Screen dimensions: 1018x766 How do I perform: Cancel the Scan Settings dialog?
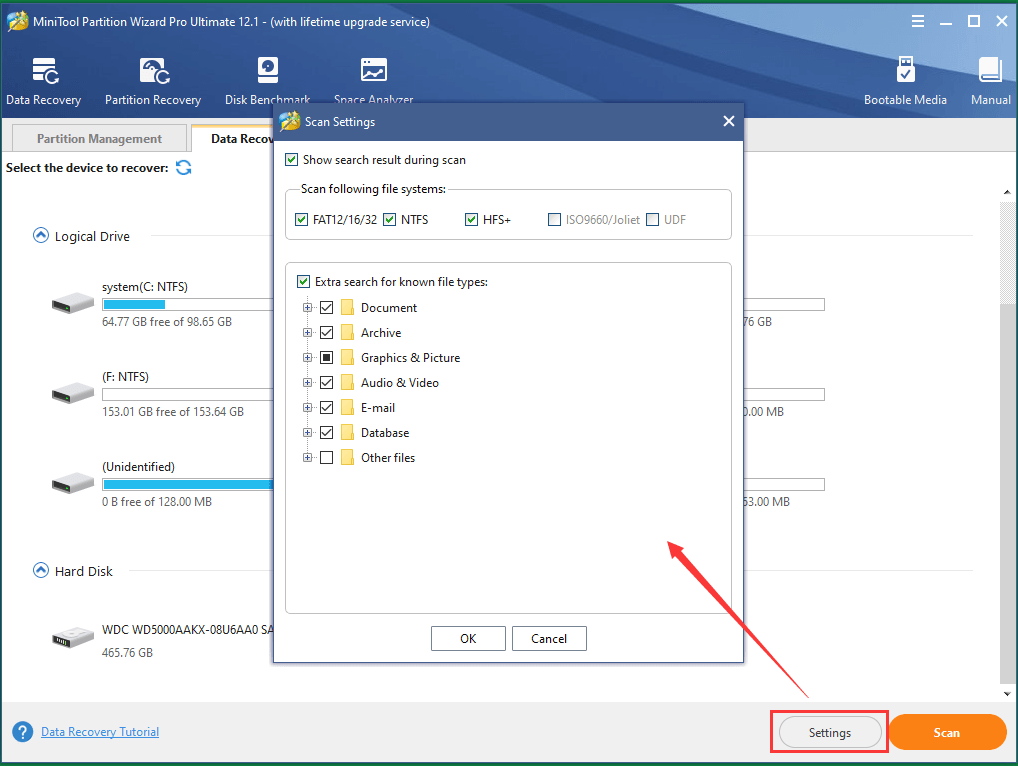[549, 638]
